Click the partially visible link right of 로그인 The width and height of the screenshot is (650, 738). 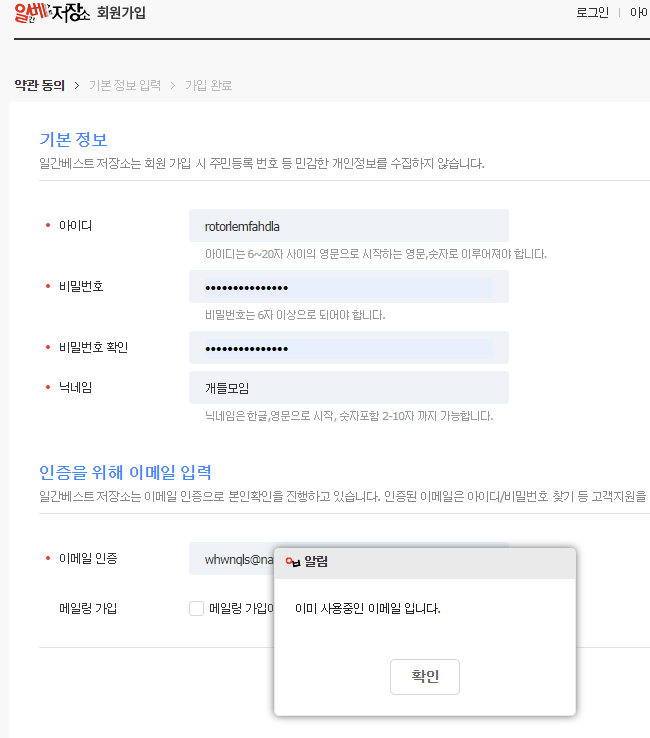point(639,13)
